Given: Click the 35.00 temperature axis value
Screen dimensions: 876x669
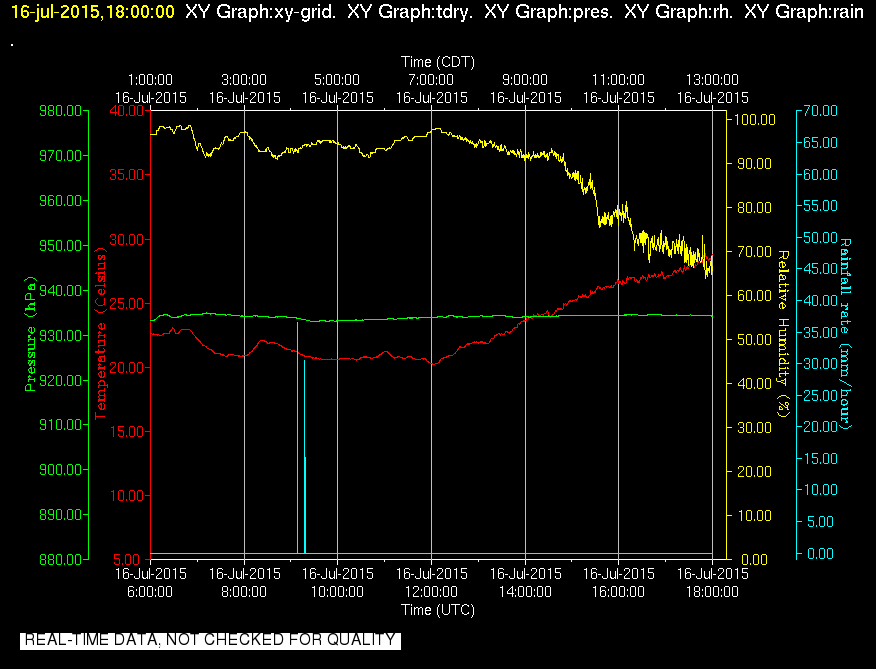Looking at the screenshot, I should 127,175.
